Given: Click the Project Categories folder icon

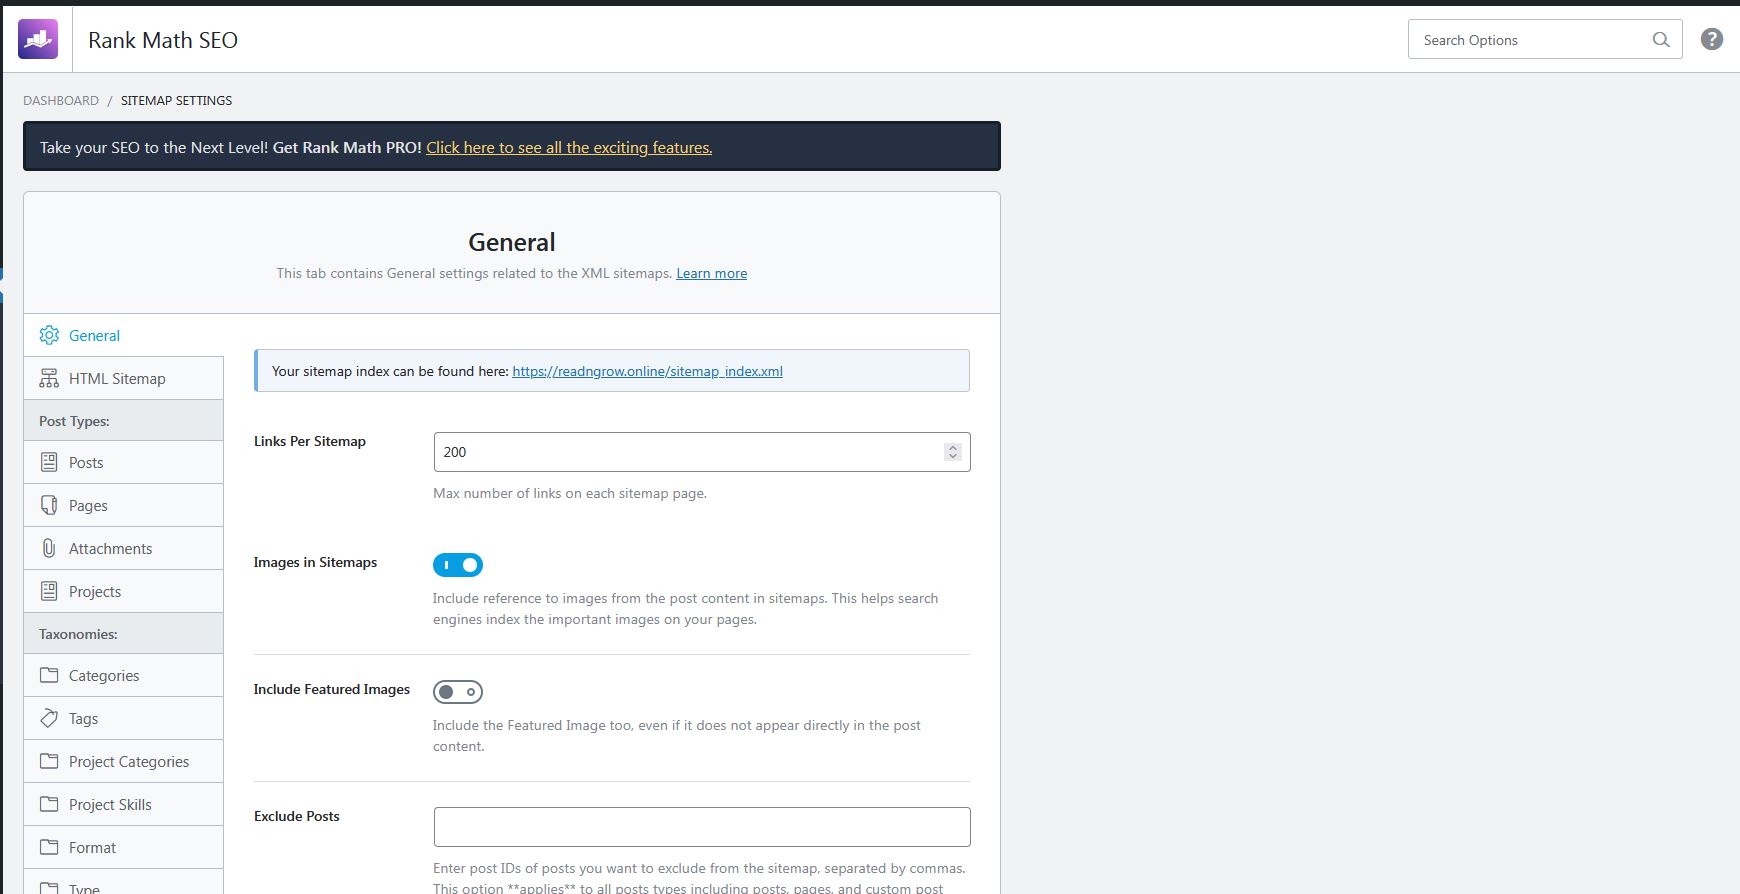Looking at the screenshot, I should [x=49, y=761].
